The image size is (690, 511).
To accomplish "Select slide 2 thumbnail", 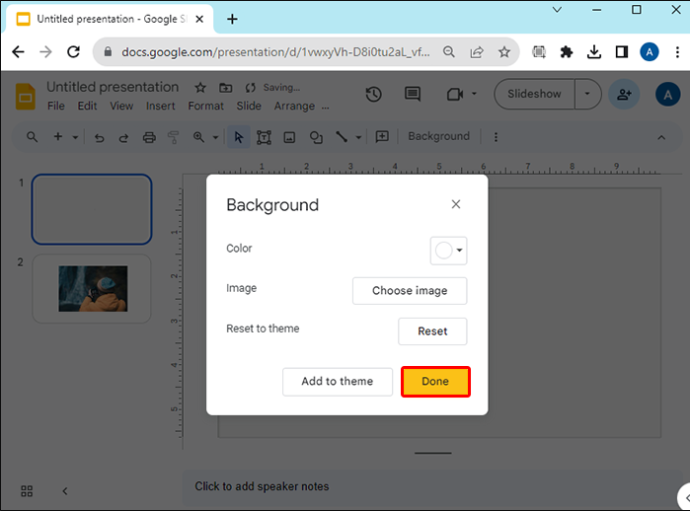I will coord(92,289).
